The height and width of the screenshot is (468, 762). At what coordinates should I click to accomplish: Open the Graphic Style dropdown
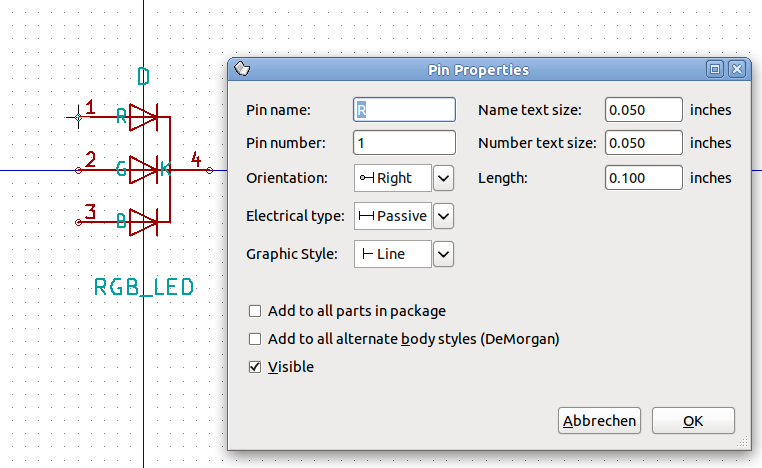[x=443, y=254]
